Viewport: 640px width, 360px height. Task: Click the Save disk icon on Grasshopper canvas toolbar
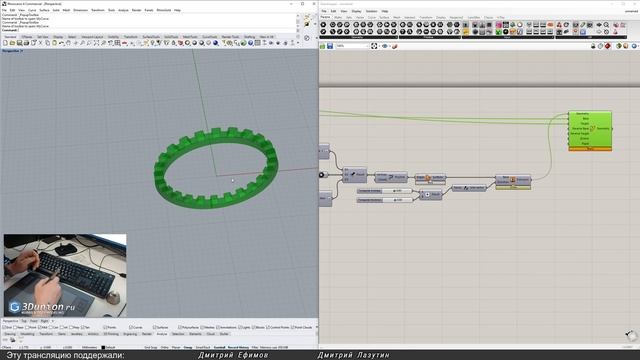tap(330, 46)
